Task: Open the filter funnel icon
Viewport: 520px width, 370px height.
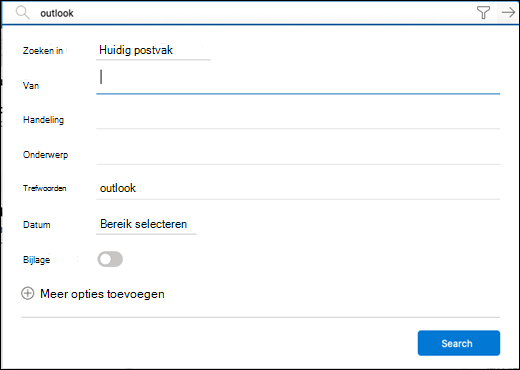Action: [x=483, y=13]
